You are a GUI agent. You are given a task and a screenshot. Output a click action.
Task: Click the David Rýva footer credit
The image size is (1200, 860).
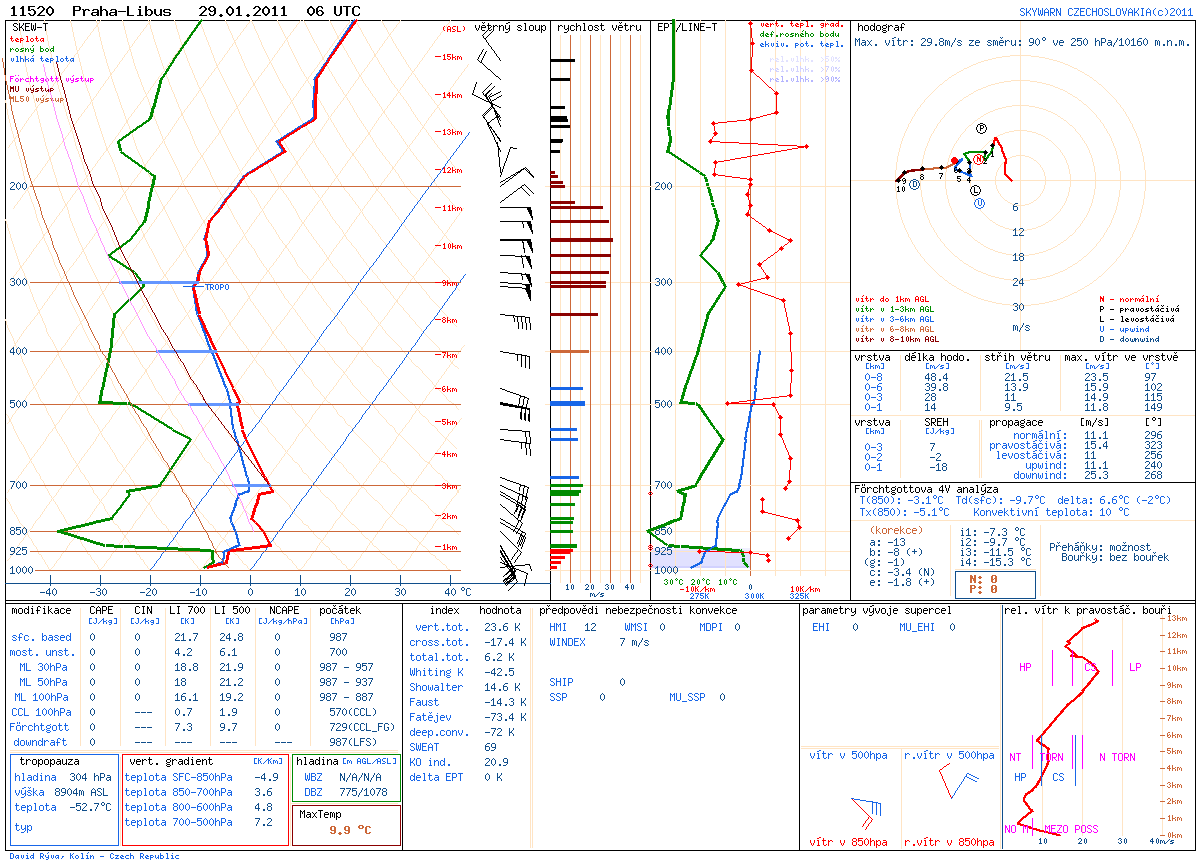[94, 856]
